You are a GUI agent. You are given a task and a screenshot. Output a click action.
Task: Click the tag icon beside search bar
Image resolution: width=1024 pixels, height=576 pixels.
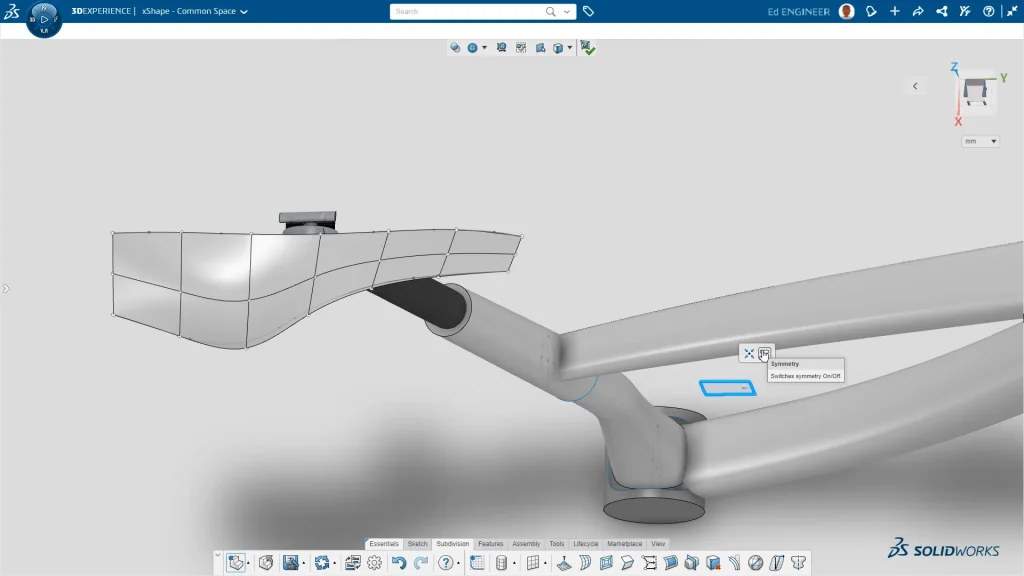coord(589,12)
